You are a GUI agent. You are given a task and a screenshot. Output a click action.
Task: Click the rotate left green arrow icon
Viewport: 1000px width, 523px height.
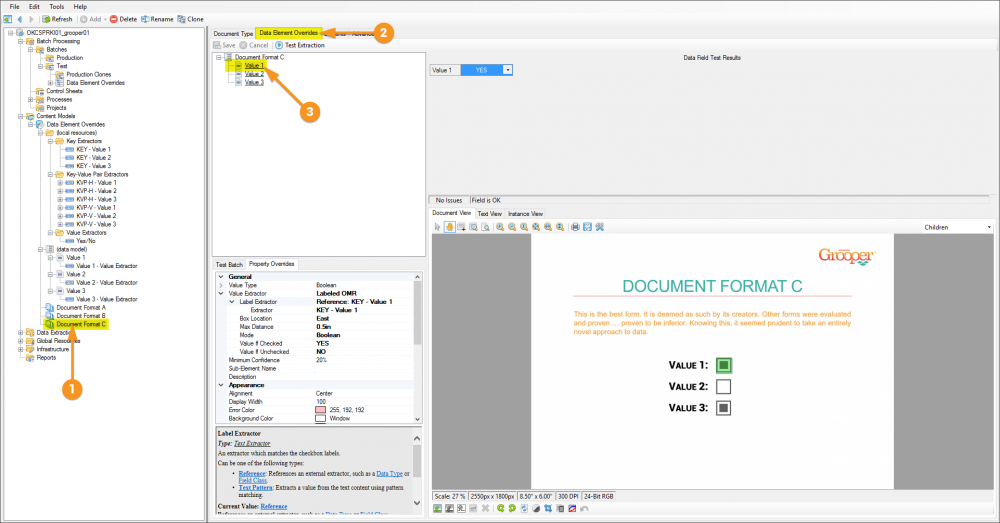point(501,508)
